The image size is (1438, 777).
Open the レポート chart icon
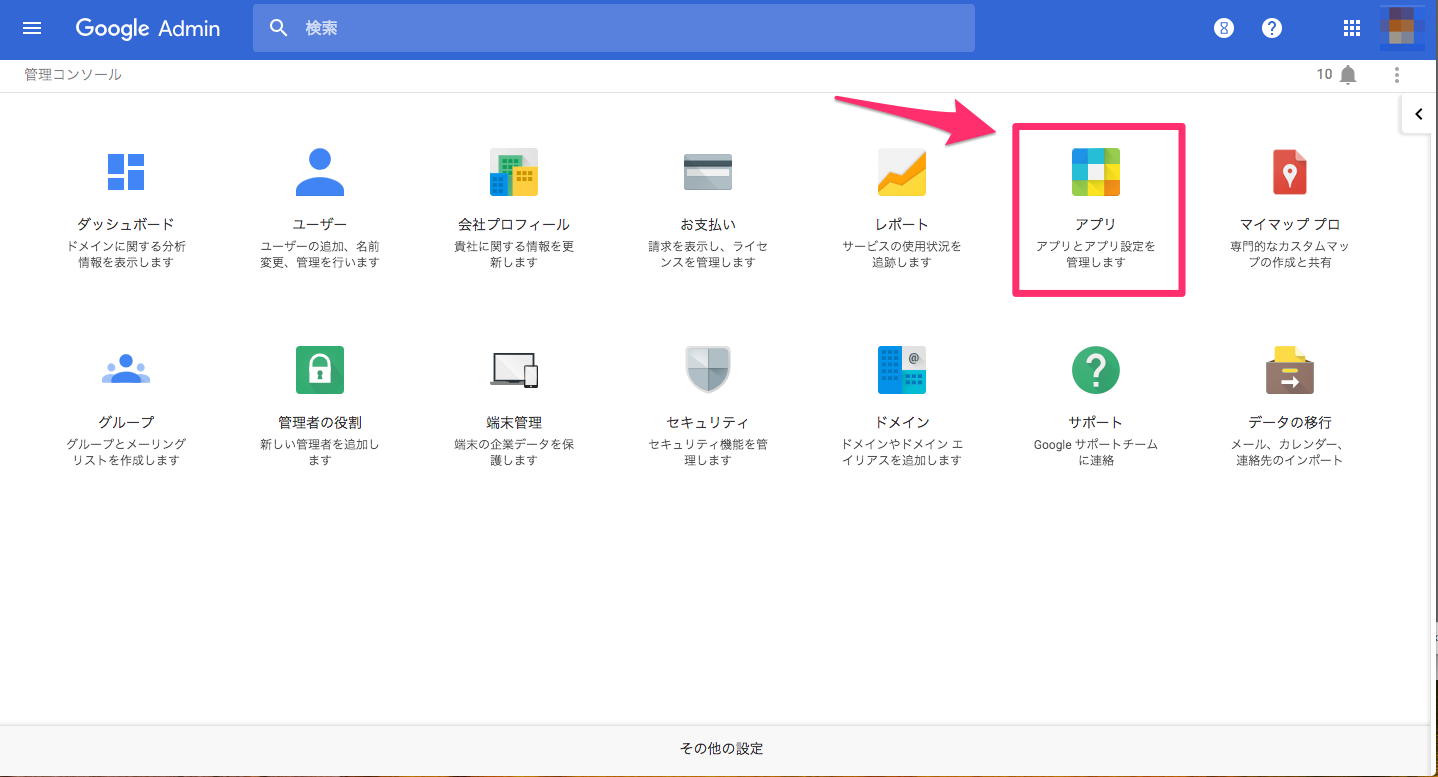coord(902,172)
